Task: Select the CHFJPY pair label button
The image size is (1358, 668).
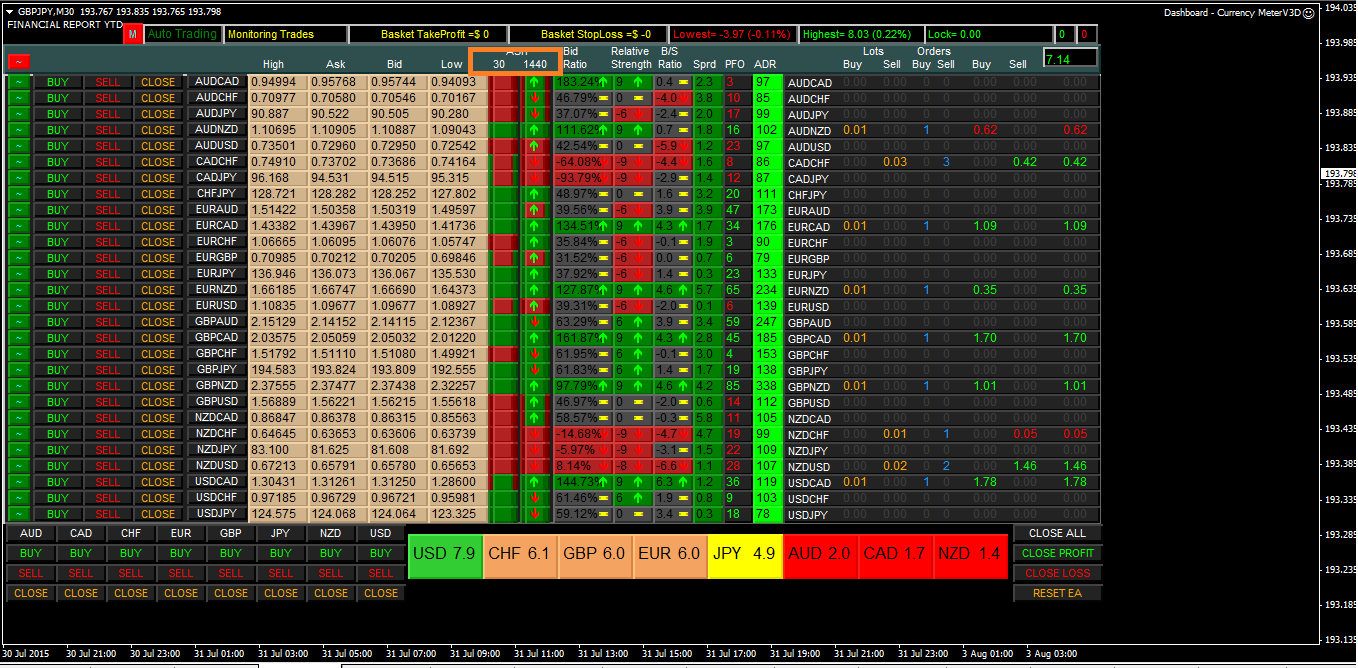Action: [217, 194]
